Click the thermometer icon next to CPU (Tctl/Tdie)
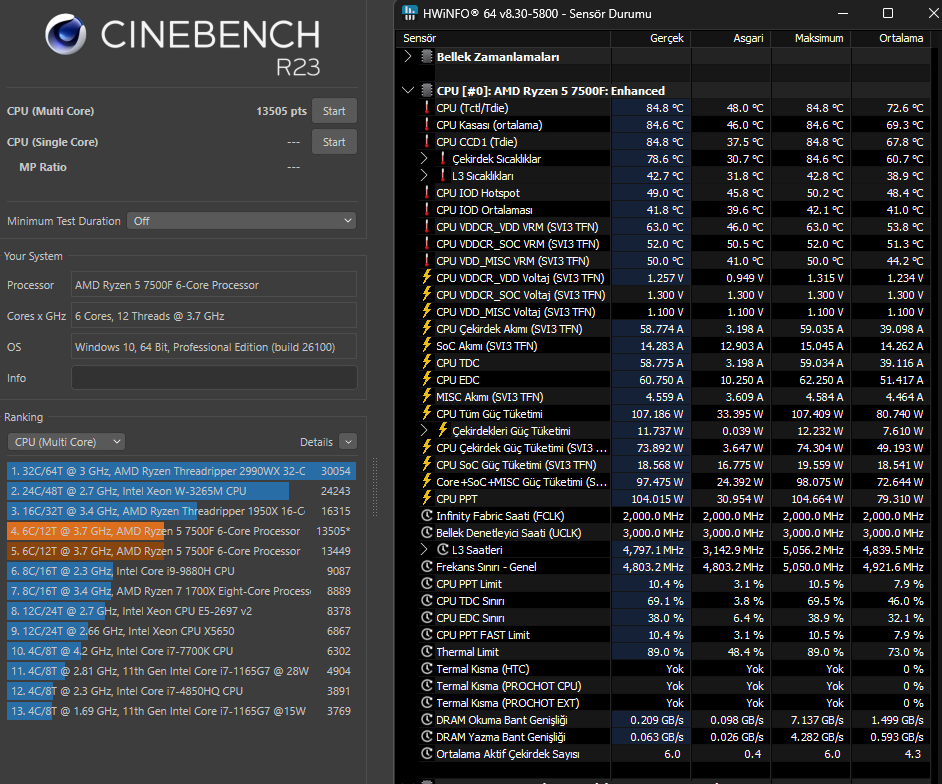This screenshot has width=942, height=784. pos(427,108)
